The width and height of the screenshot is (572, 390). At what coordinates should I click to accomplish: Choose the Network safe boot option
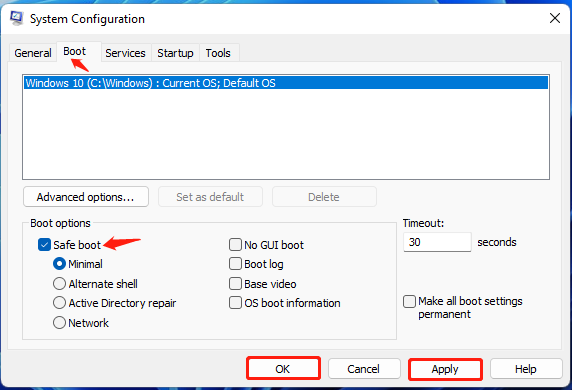59,323
